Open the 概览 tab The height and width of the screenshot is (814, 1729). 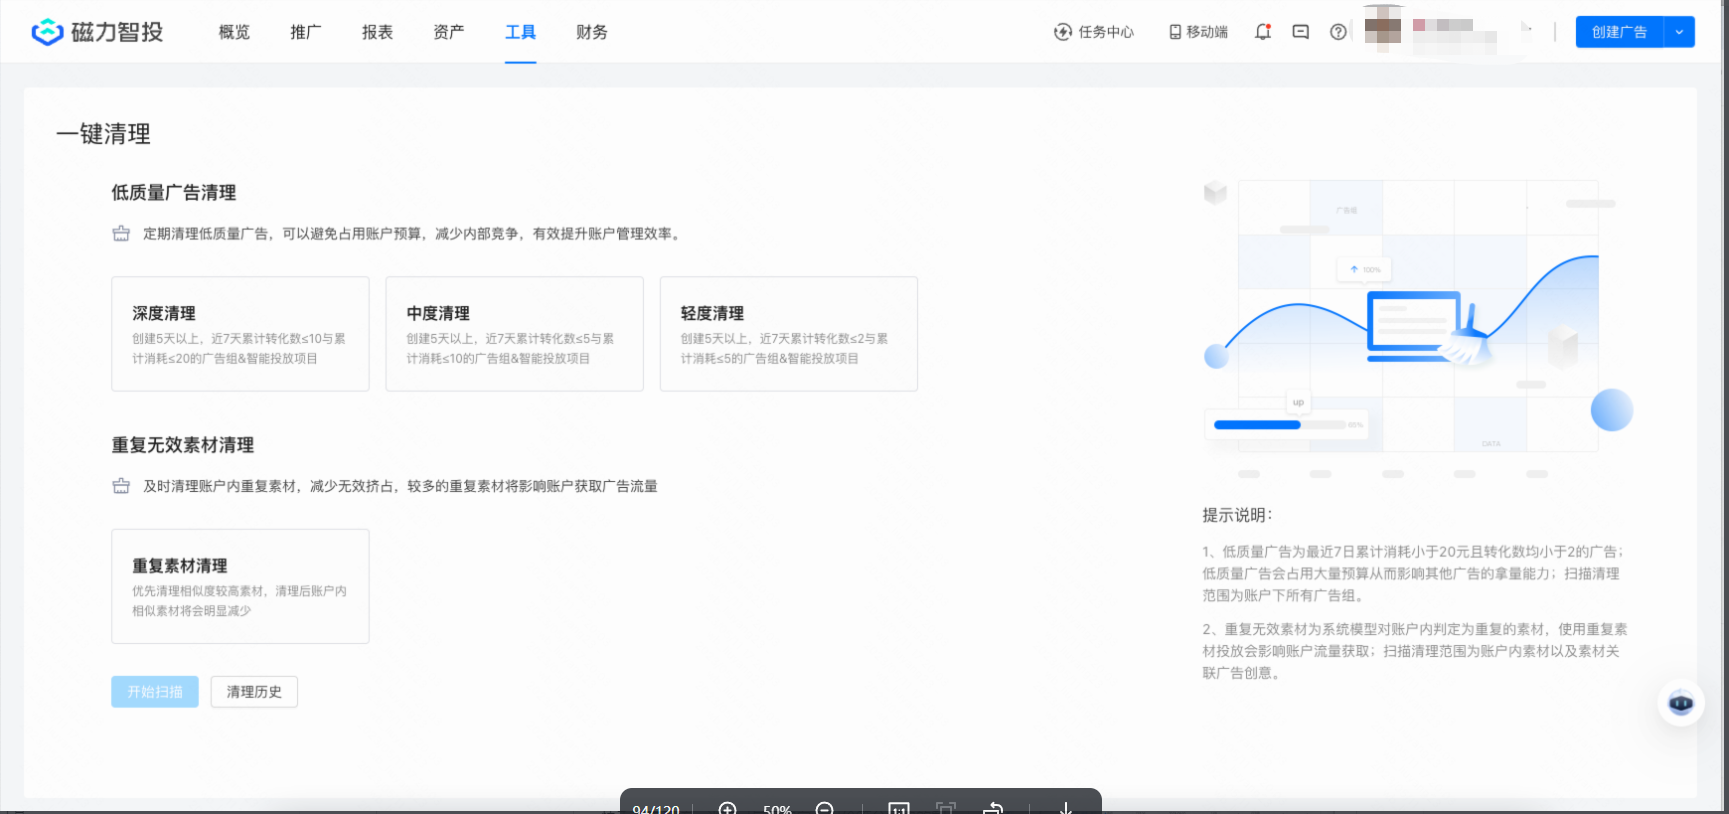(234, 32)
